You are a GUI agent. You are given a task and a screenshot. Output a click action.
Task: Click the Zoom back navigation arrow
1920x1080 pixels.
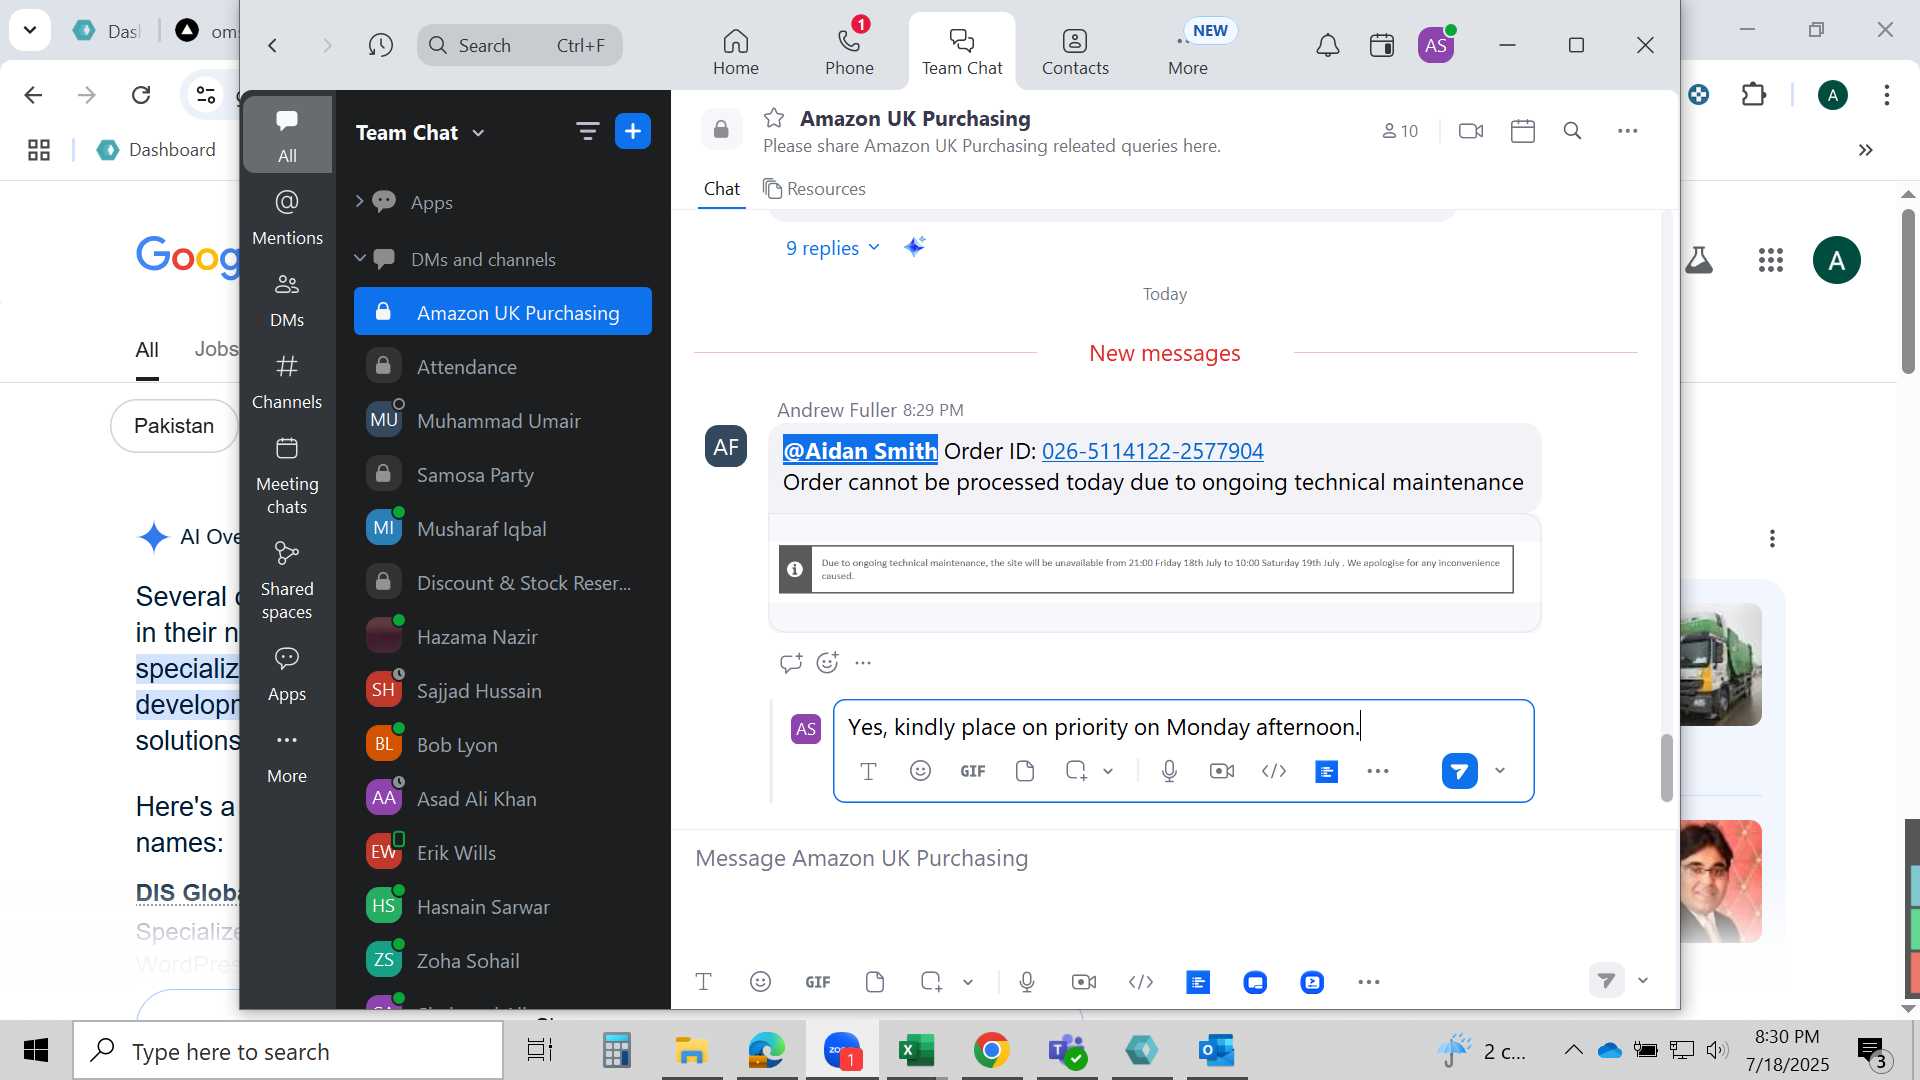(x=272, y=45)
